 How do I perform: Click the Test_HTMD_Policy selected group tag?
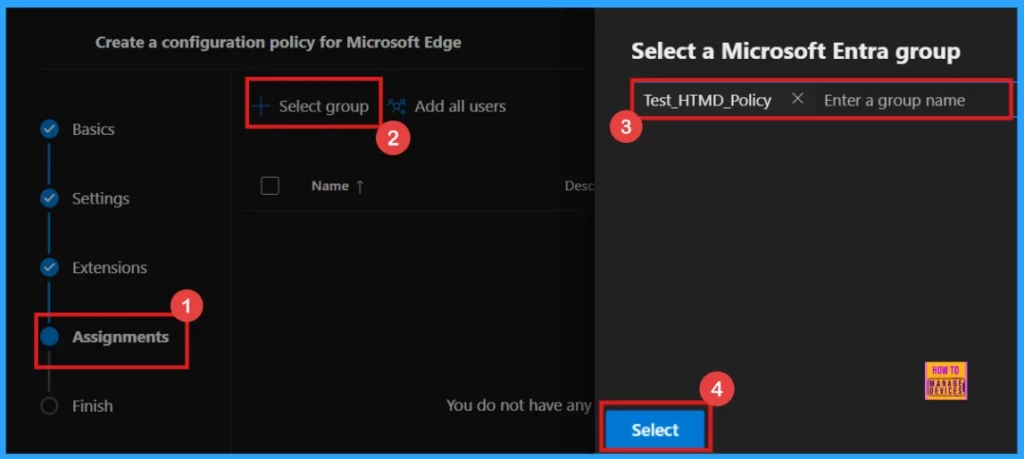707,101
